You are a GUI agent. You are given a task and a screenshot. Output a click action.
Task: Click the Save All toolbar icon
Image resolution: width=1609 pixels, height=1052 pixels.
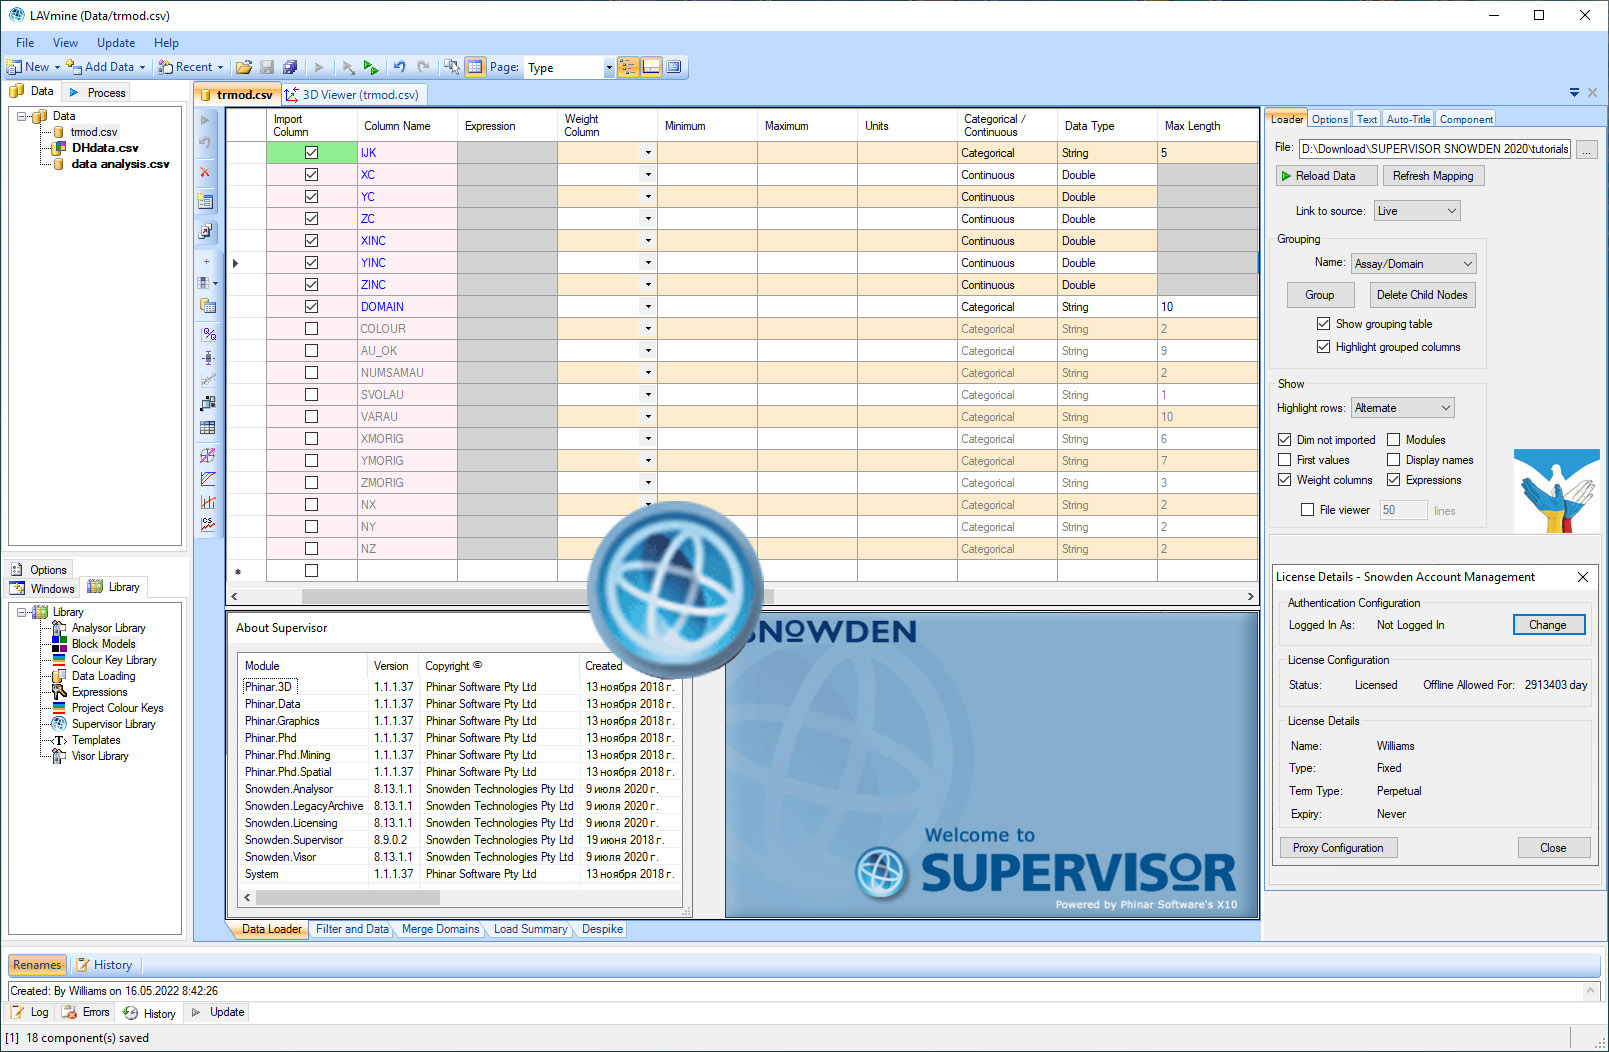(x=290, y=67)
